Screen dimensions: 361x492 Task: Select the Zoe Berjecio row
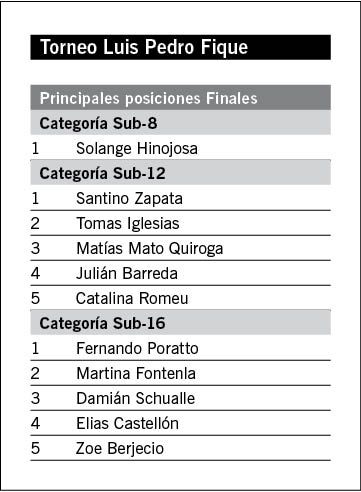(x=180, y=448)
